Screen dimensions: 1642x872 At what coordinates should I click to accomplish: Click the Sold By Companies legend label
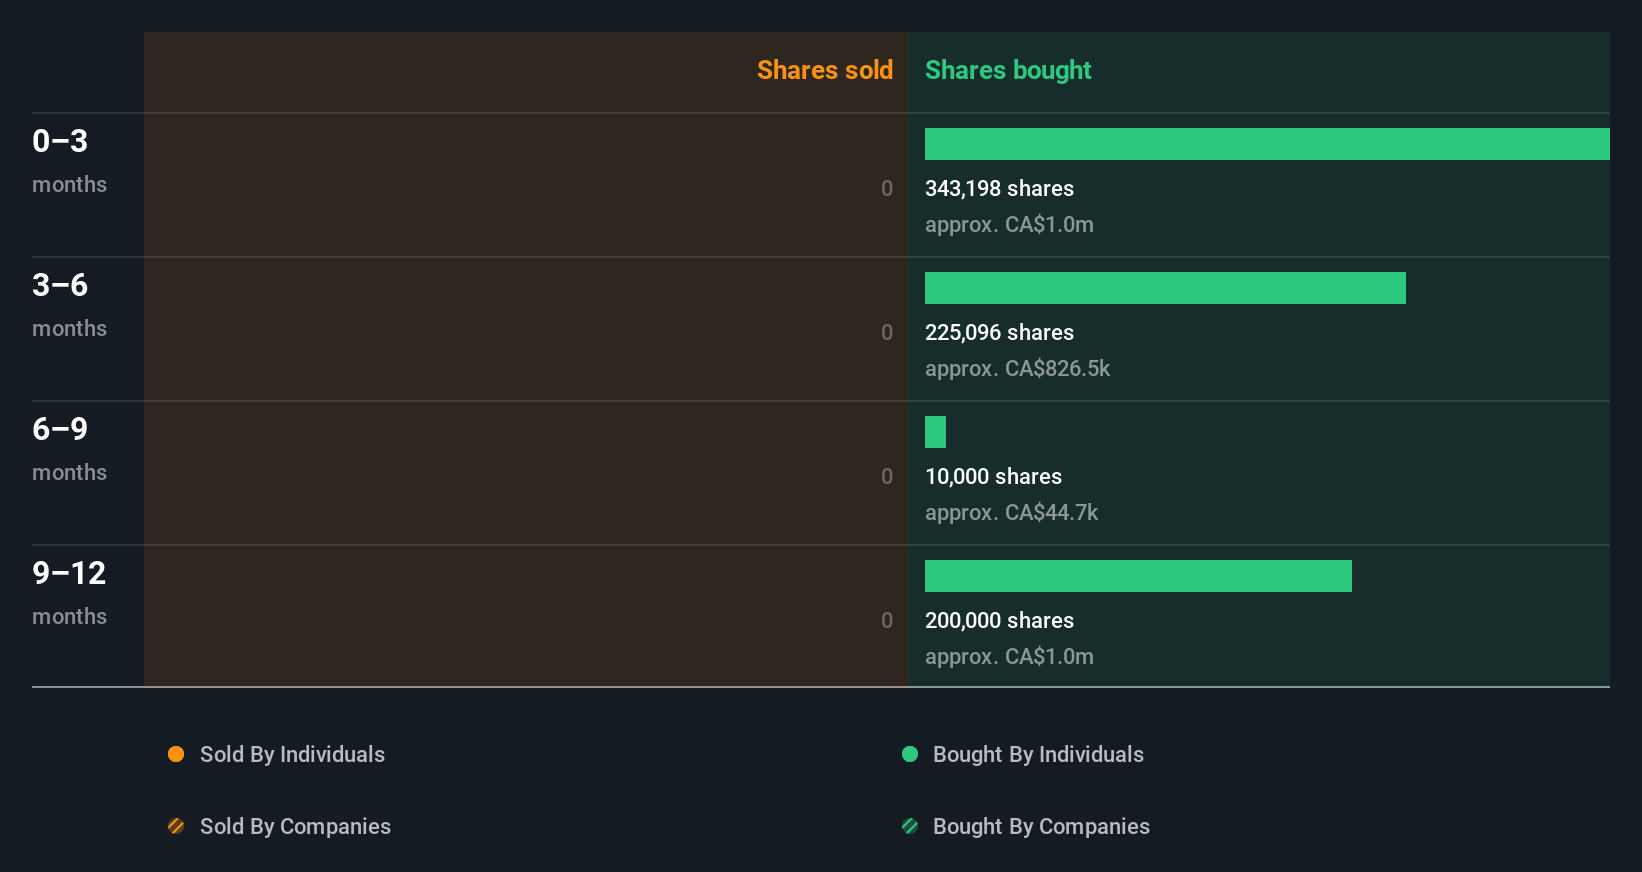(x=295, y=826)
